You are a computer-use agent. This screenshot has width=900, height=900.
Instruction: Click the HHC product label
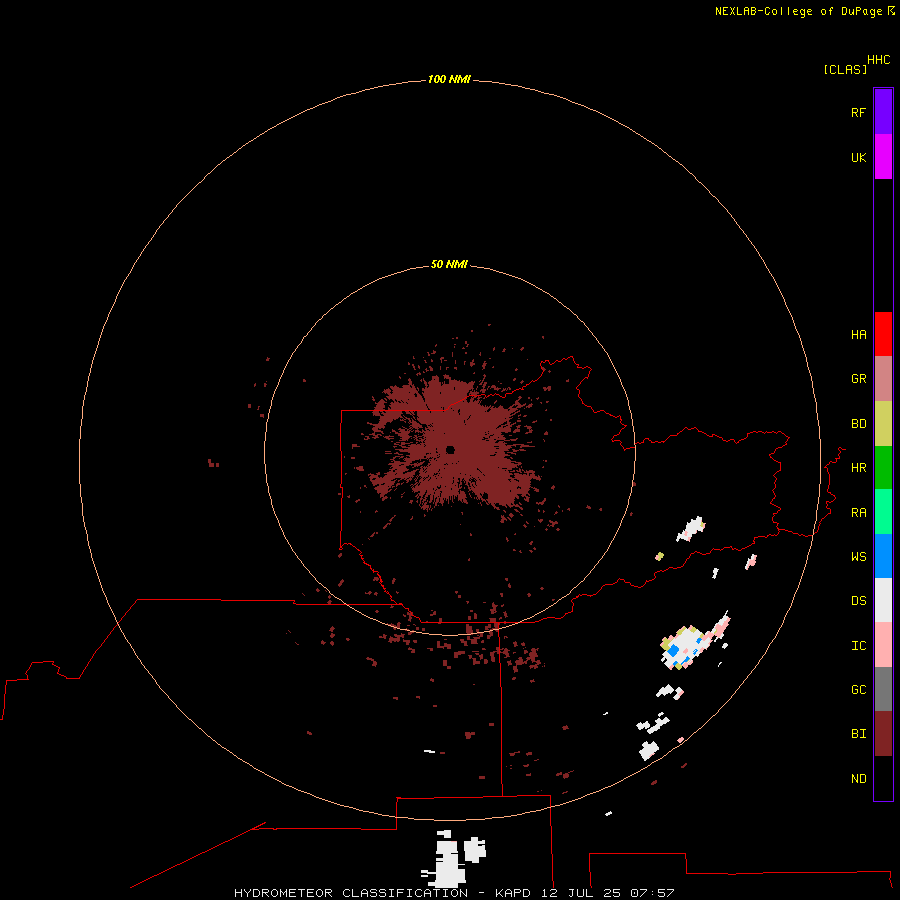click(878, 60)
